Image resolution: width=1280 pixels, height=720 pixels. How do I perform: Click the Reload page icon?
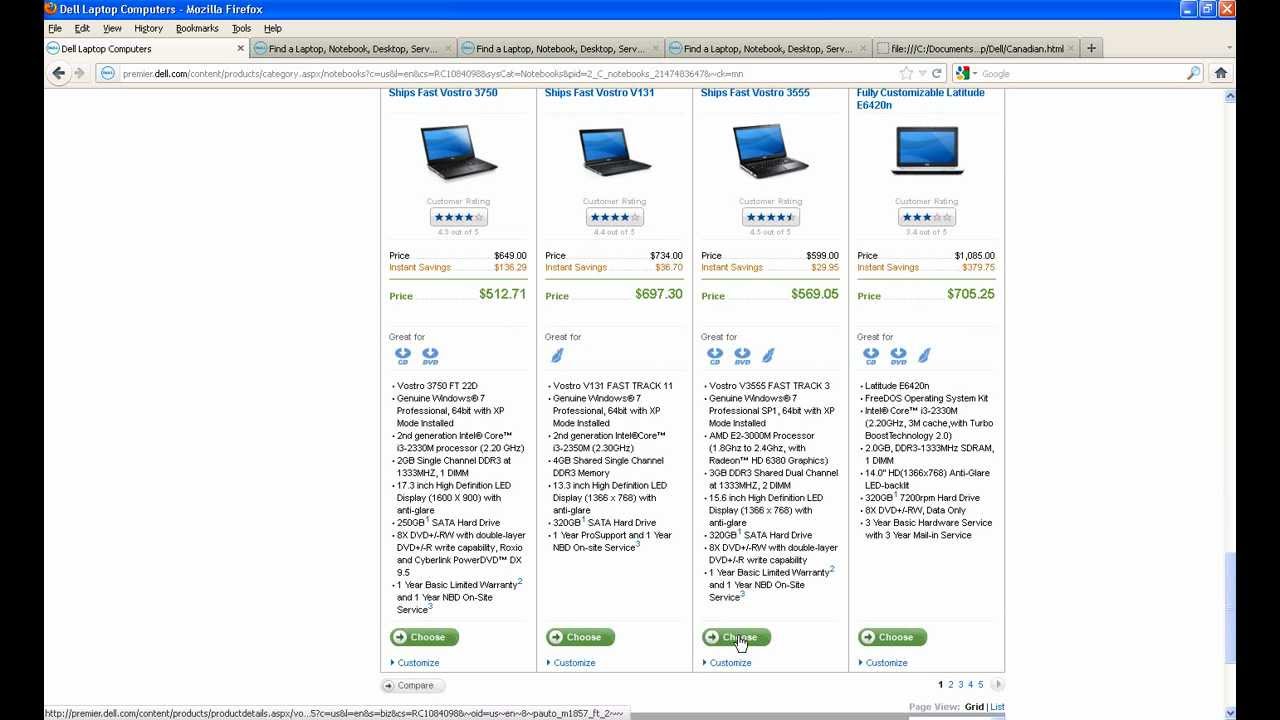click(937, 73)
